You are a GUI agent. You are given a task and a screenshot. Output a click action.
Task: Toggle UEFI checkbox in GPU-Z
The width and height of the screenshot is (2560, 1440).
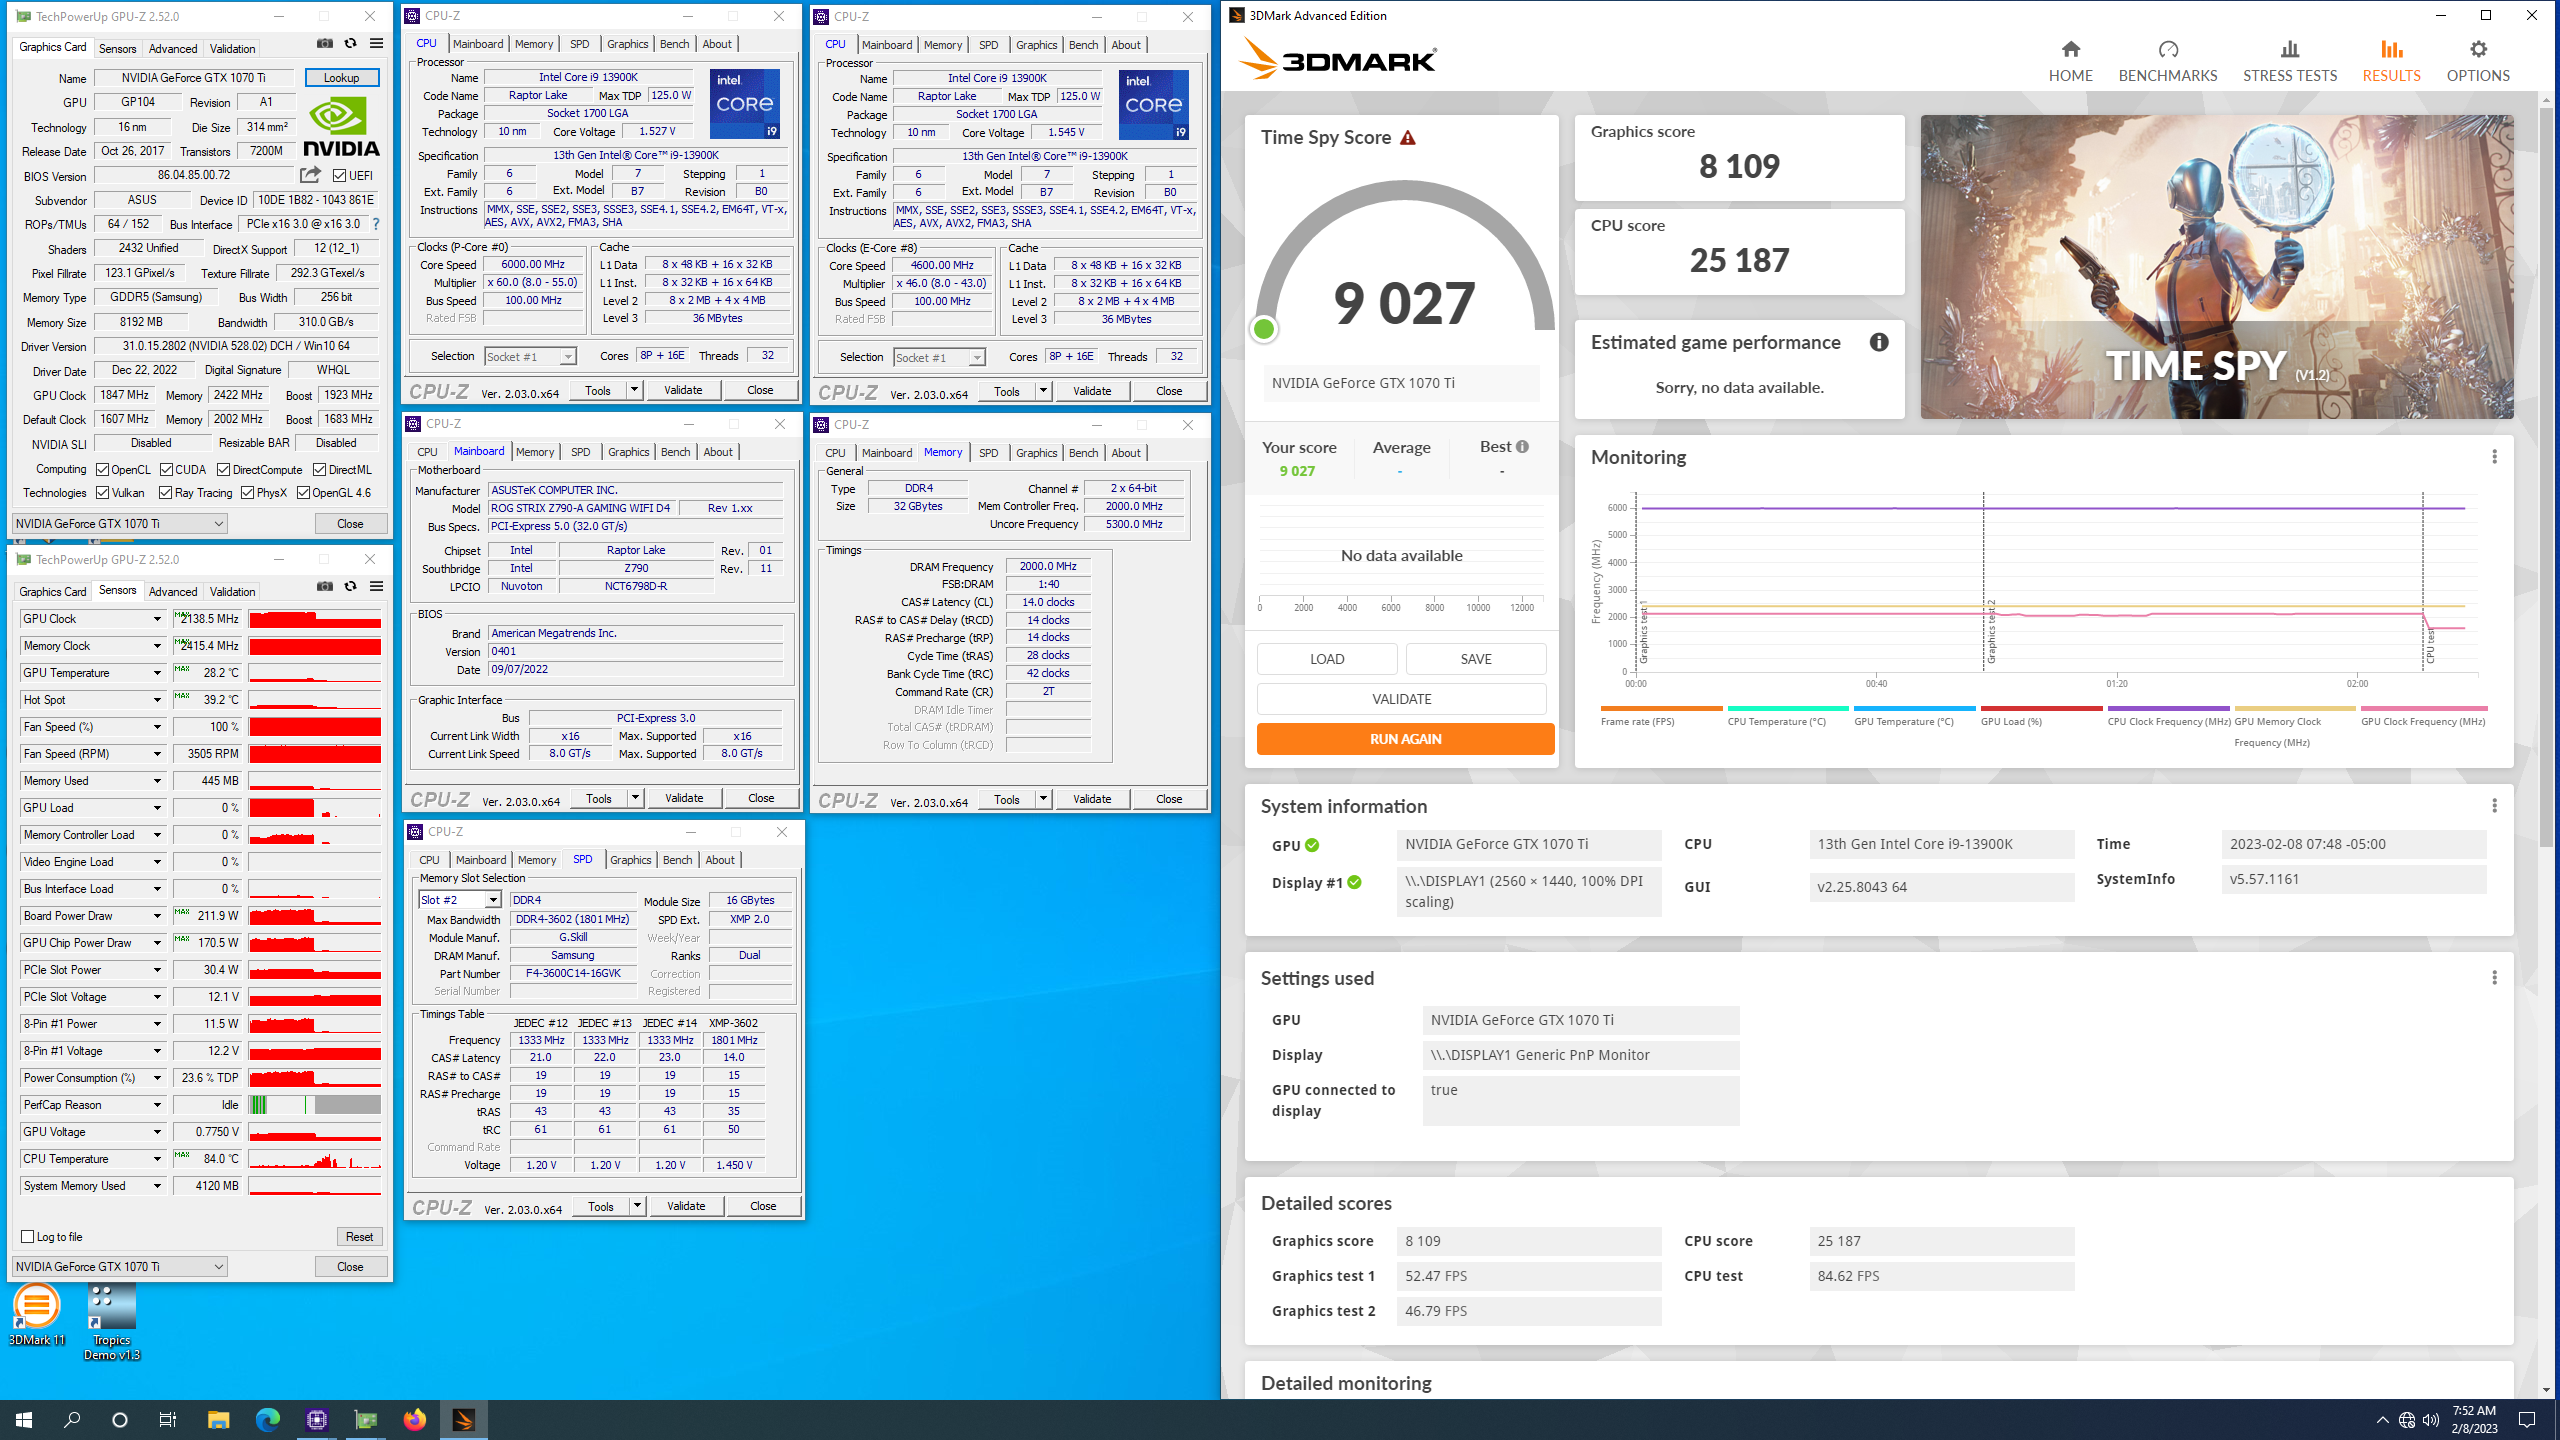(340, 176)
